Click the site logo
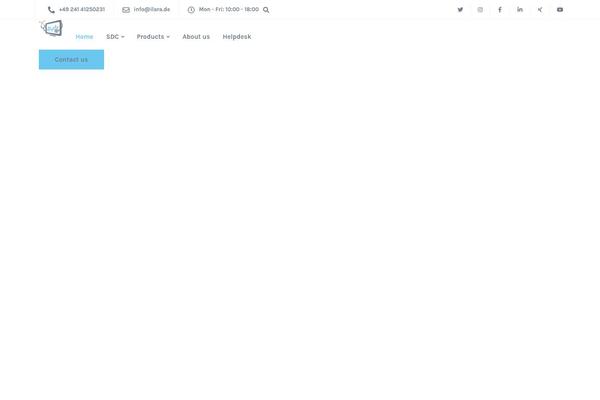The height and width of the screenshot is (400, 600). [51, 28]
